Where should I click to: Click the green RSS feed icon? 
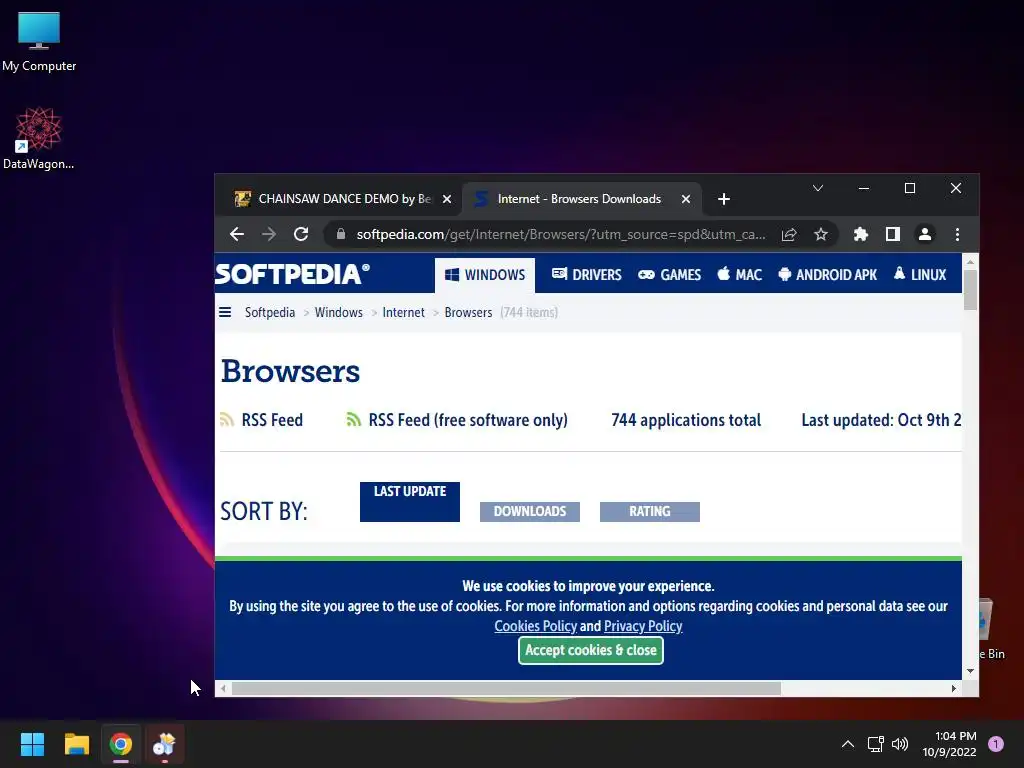[353, 419]
